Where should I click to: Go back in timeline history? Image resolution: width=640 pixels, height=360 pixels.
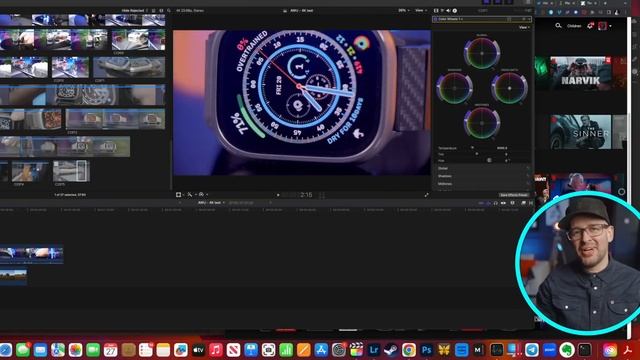(180, 203)
